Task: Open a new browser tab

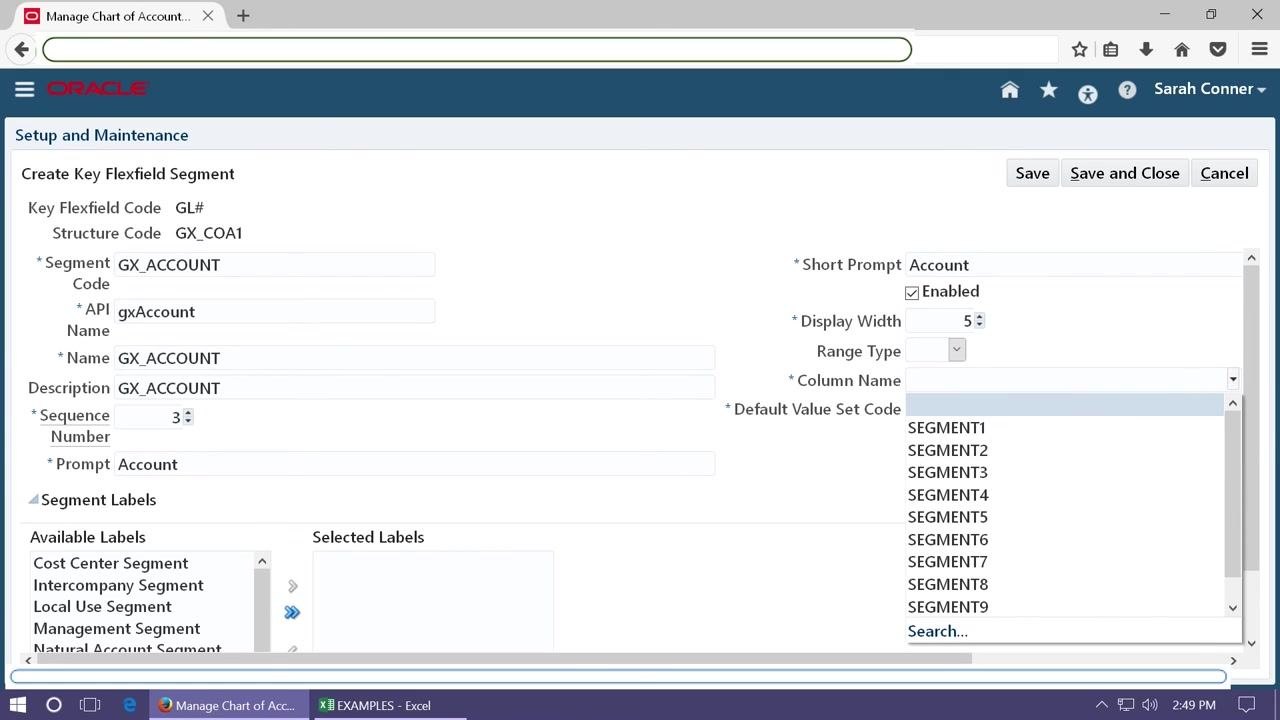Action: (243, 15)
